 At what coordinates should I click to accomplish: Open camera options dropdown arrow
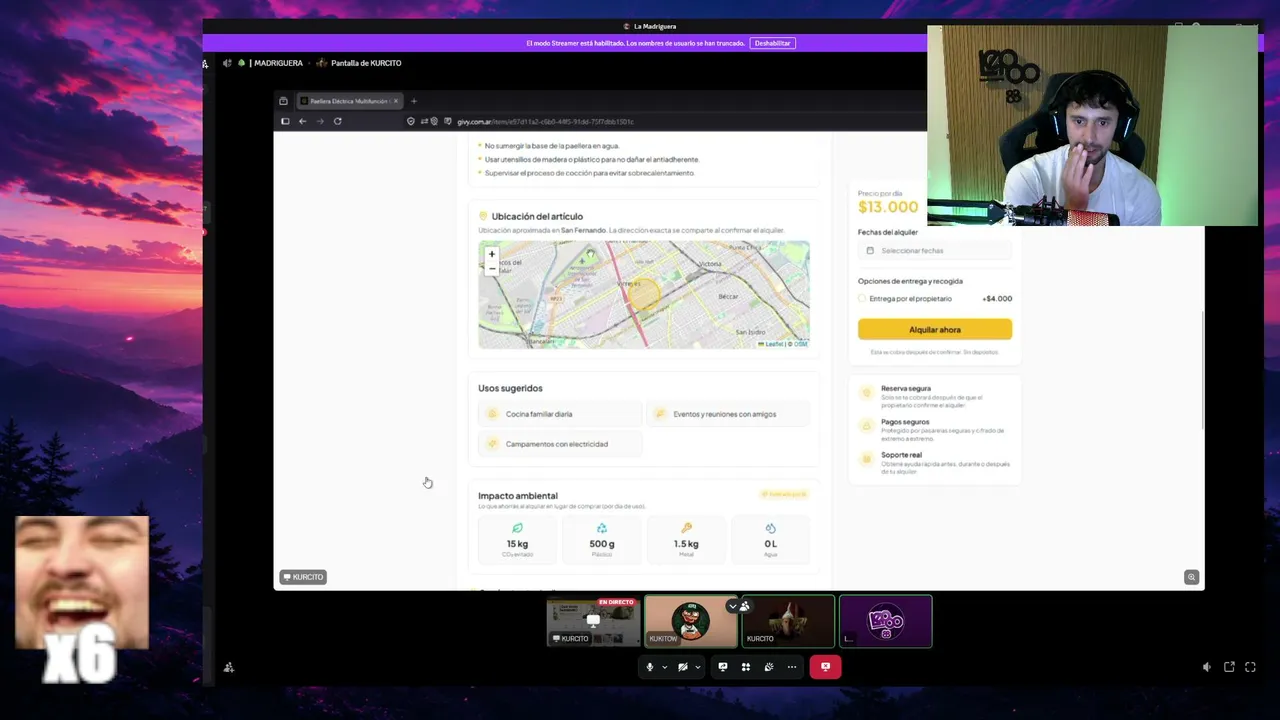click(697, 667)
